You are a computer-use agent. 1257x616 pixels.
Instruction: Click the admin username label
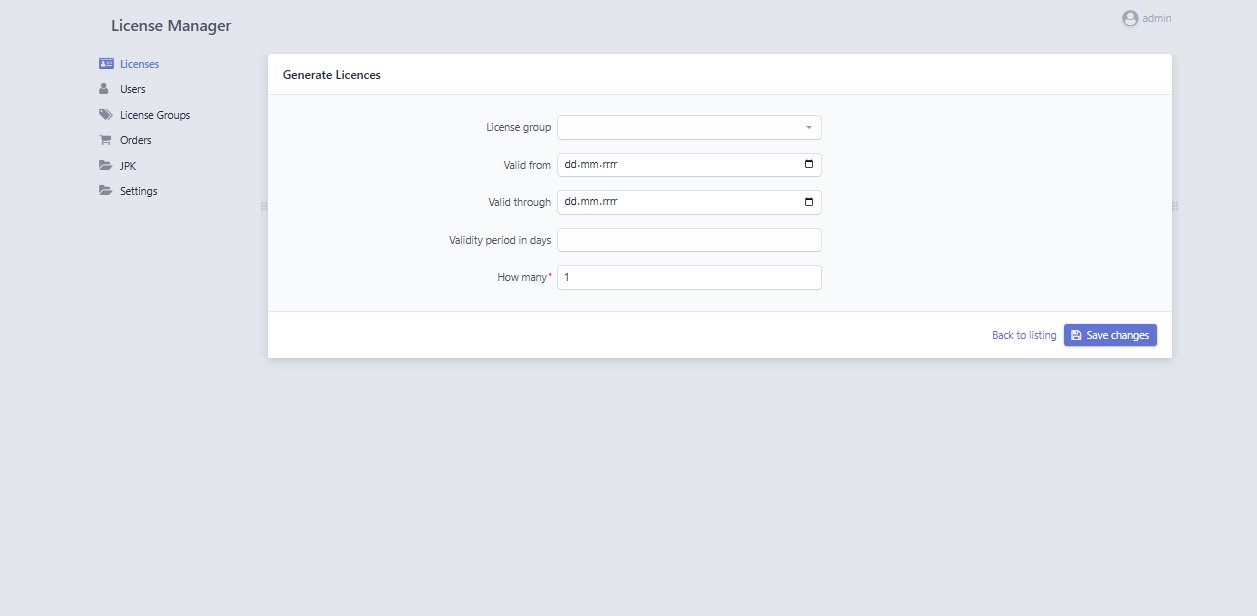(1157, 18)
